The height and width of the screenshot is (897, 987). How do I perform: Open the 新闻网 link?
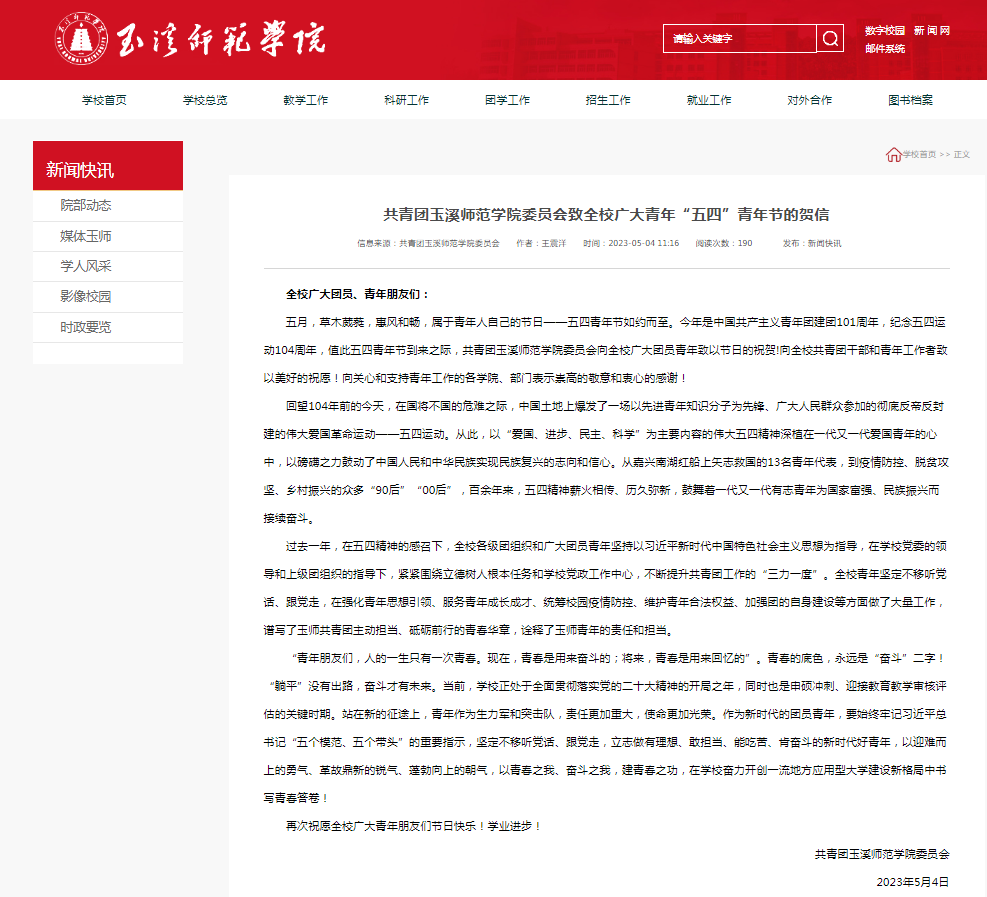(931, 31)
